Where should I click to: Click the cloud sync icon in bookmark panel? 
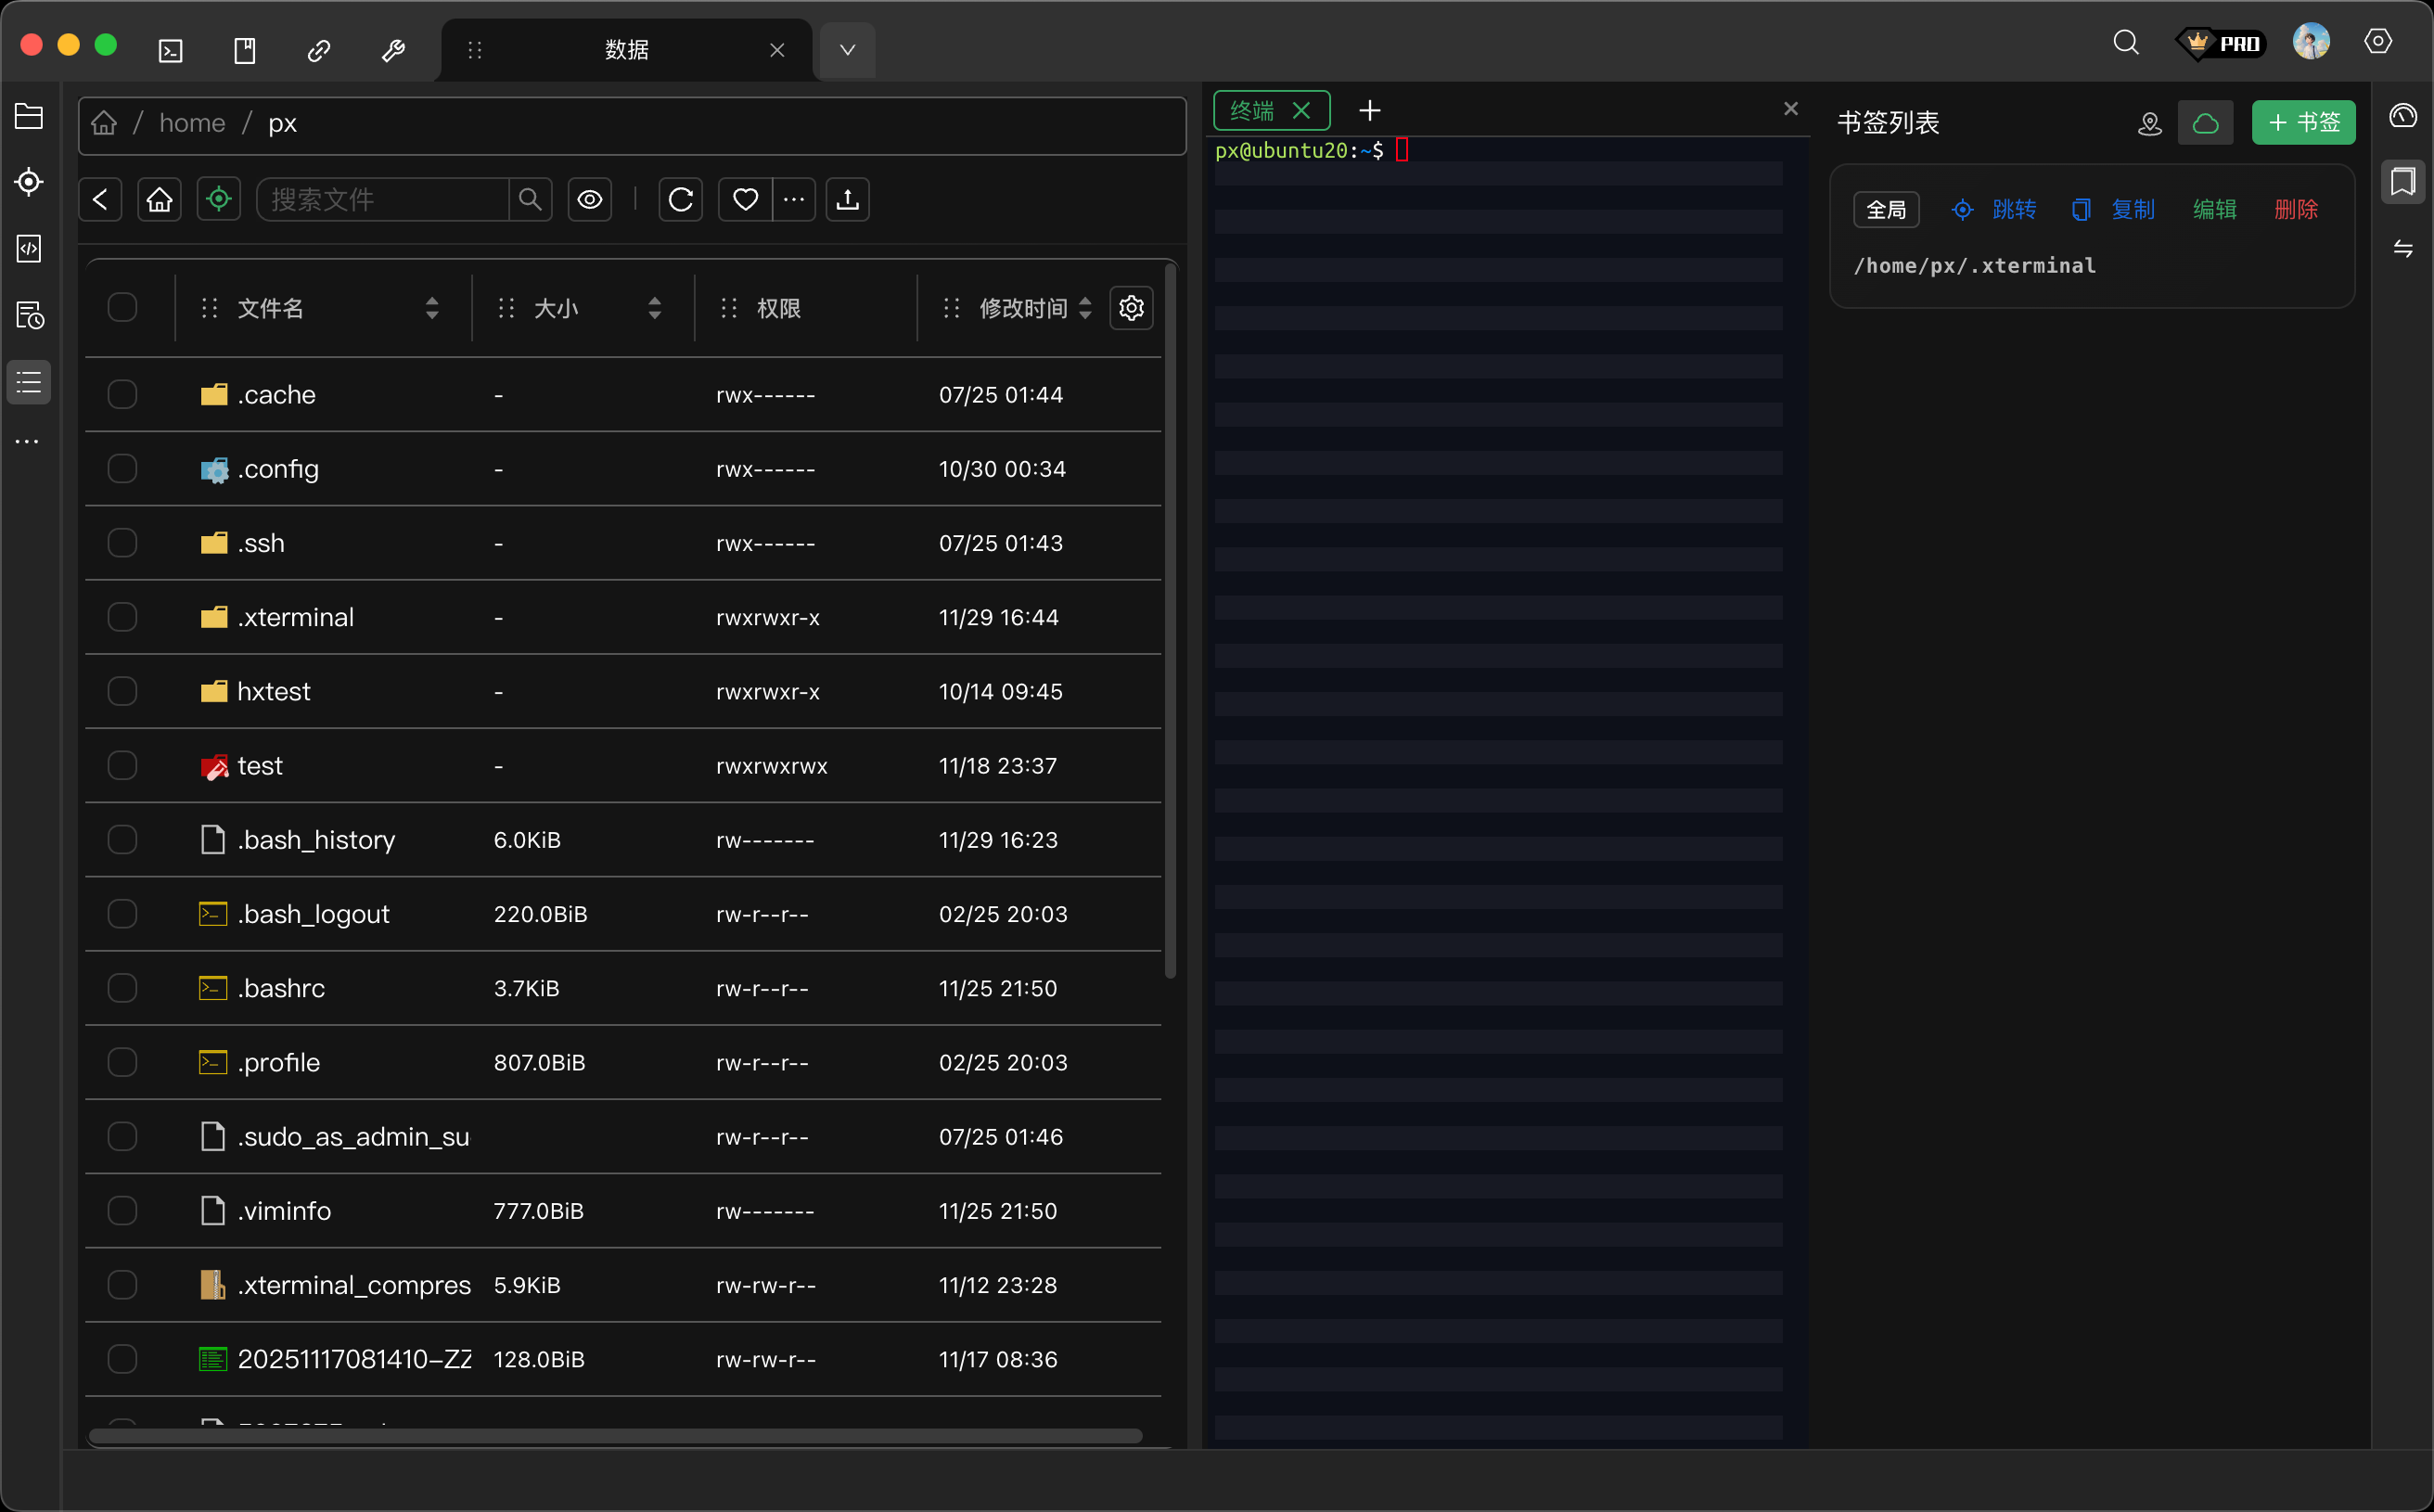point(2205,123)
